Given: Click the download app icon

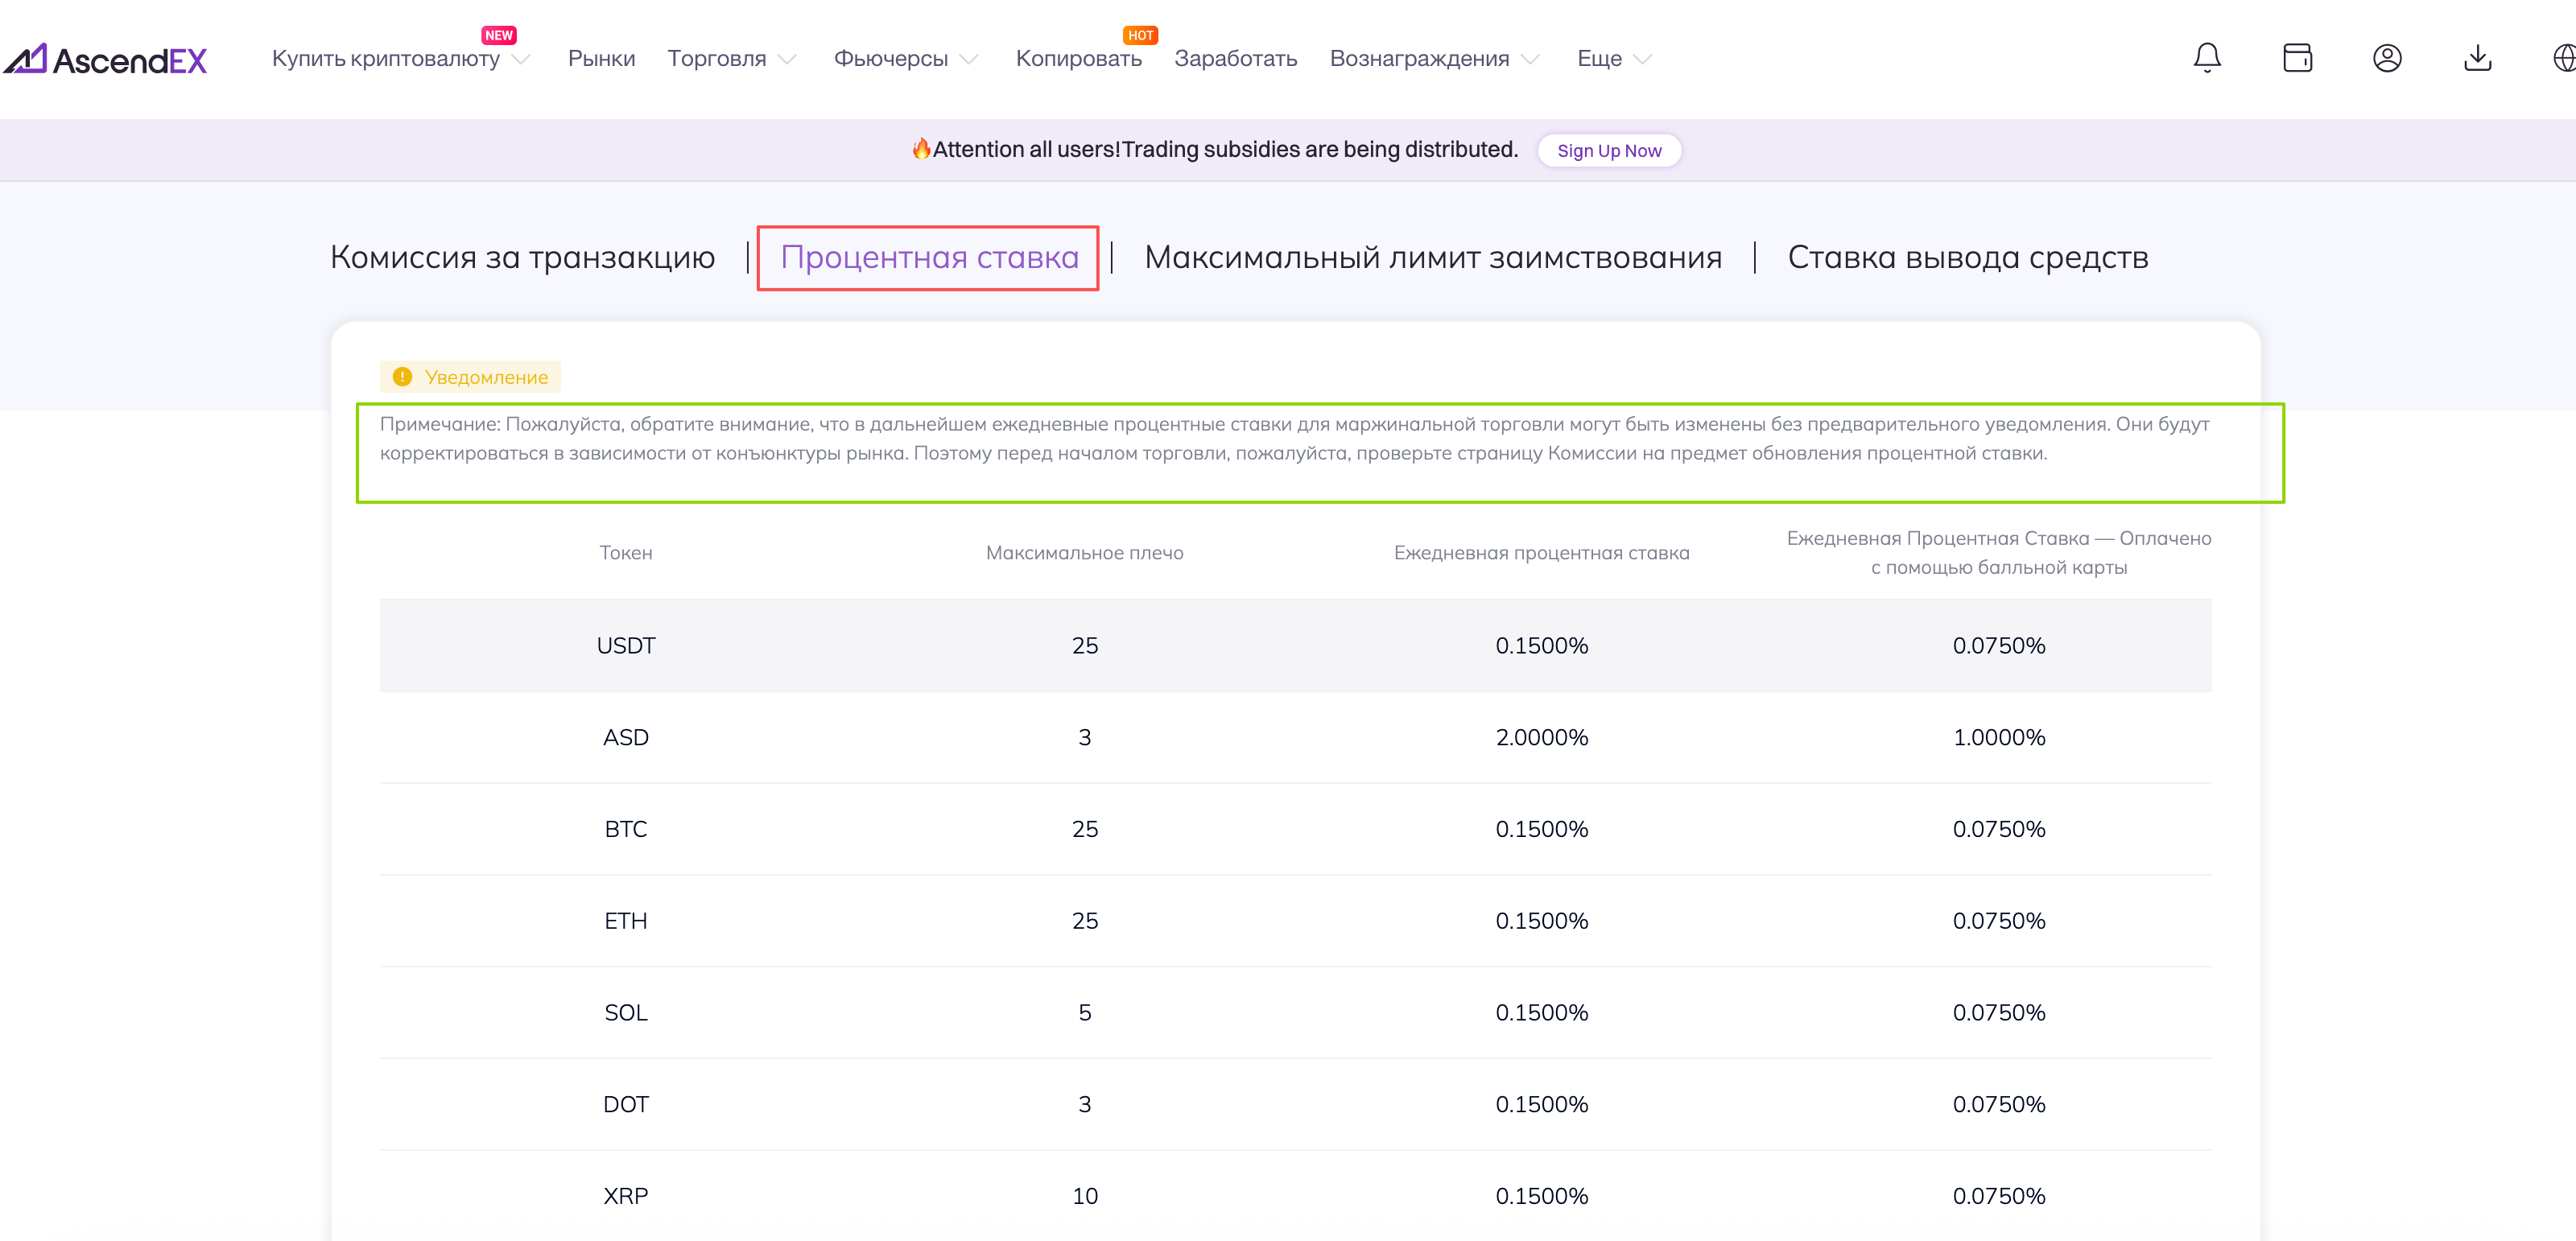Looking at the screenshot, I should (x=2476, y=58).
